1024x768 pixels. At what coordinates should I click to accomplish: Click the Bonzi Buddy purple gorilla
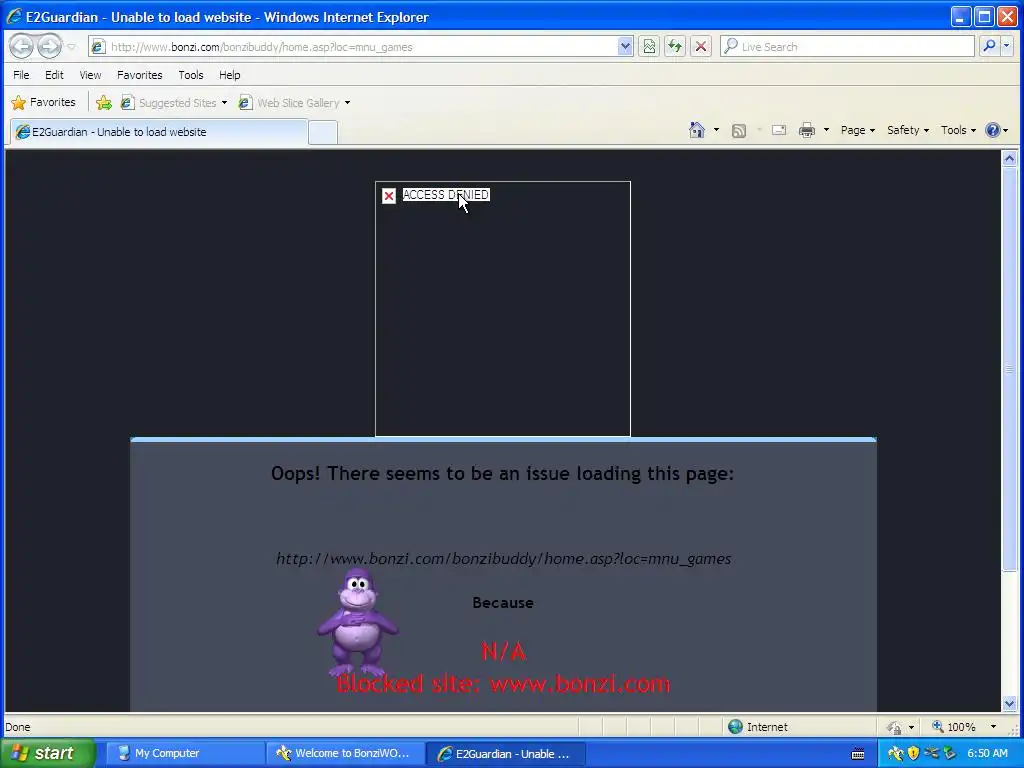[x=357, y=622]
